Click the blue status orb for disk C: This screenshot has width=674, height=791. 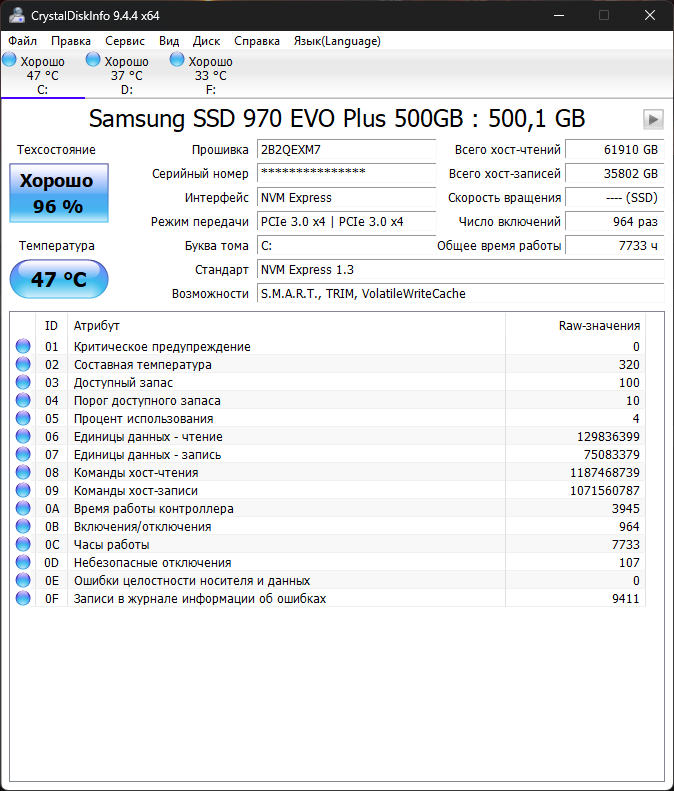tap(9, 60)
